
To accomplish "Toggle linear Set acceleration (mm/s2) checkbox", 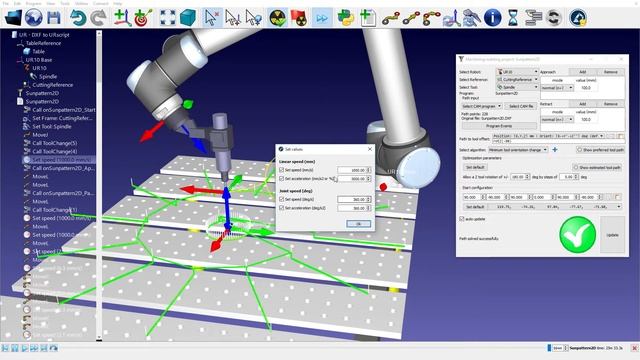I will pos(282,179).
